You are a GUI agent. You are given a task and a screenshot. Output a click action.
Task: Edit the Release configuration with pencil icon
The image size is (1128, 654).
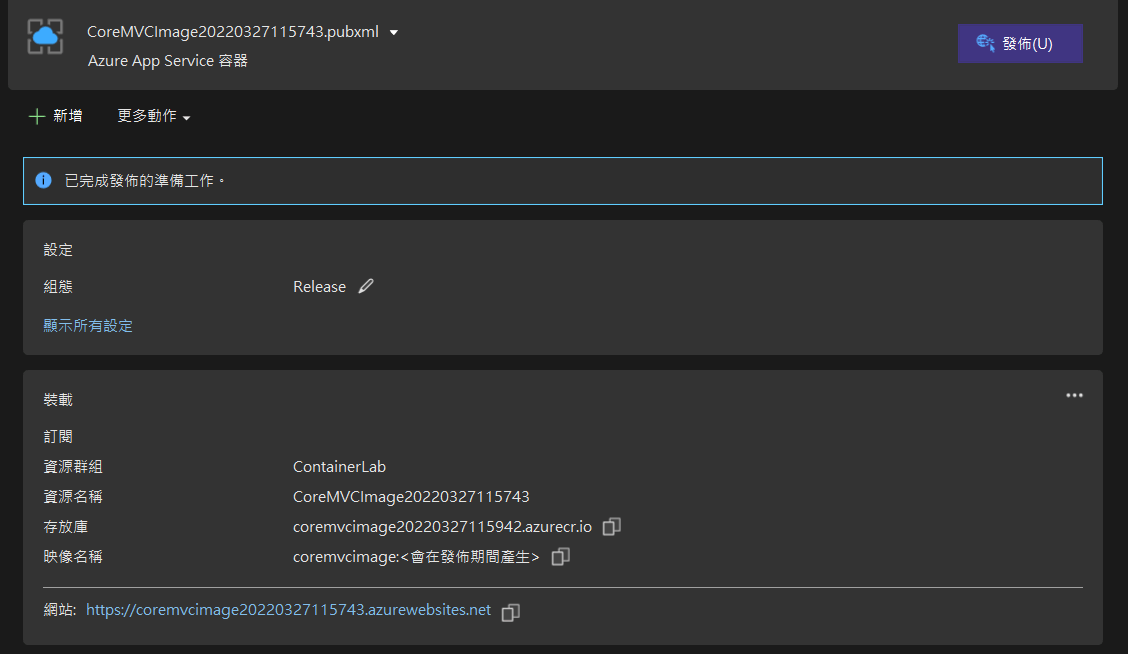366,287
